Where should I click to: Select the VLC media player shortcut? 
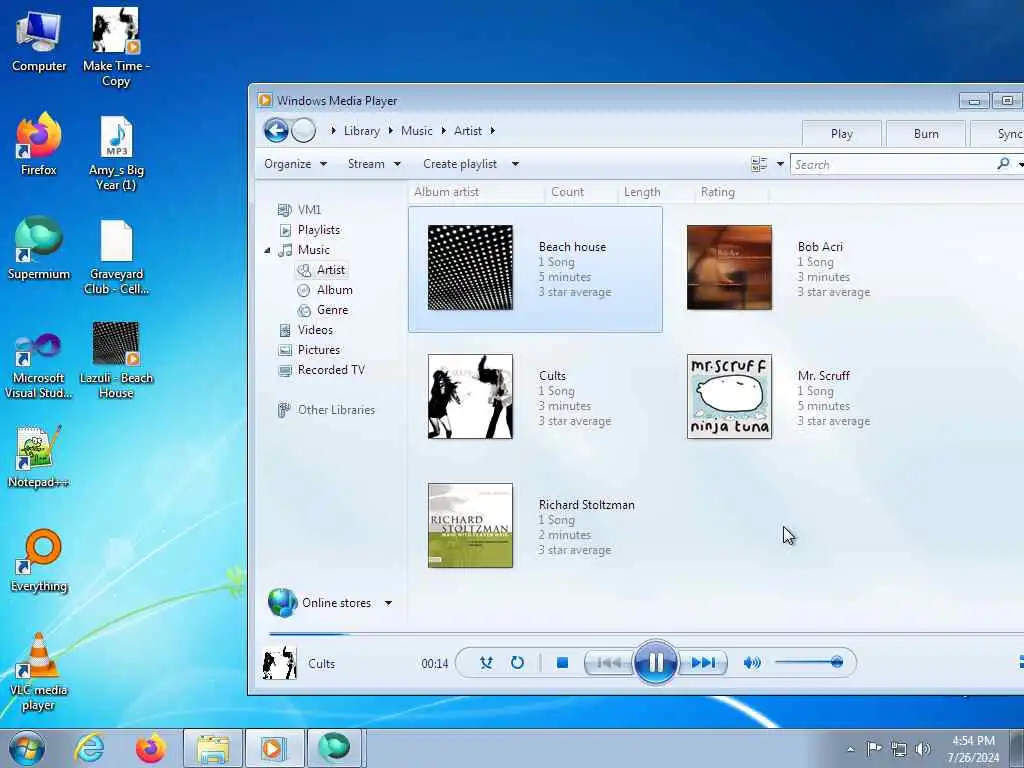tap(39, 673)
